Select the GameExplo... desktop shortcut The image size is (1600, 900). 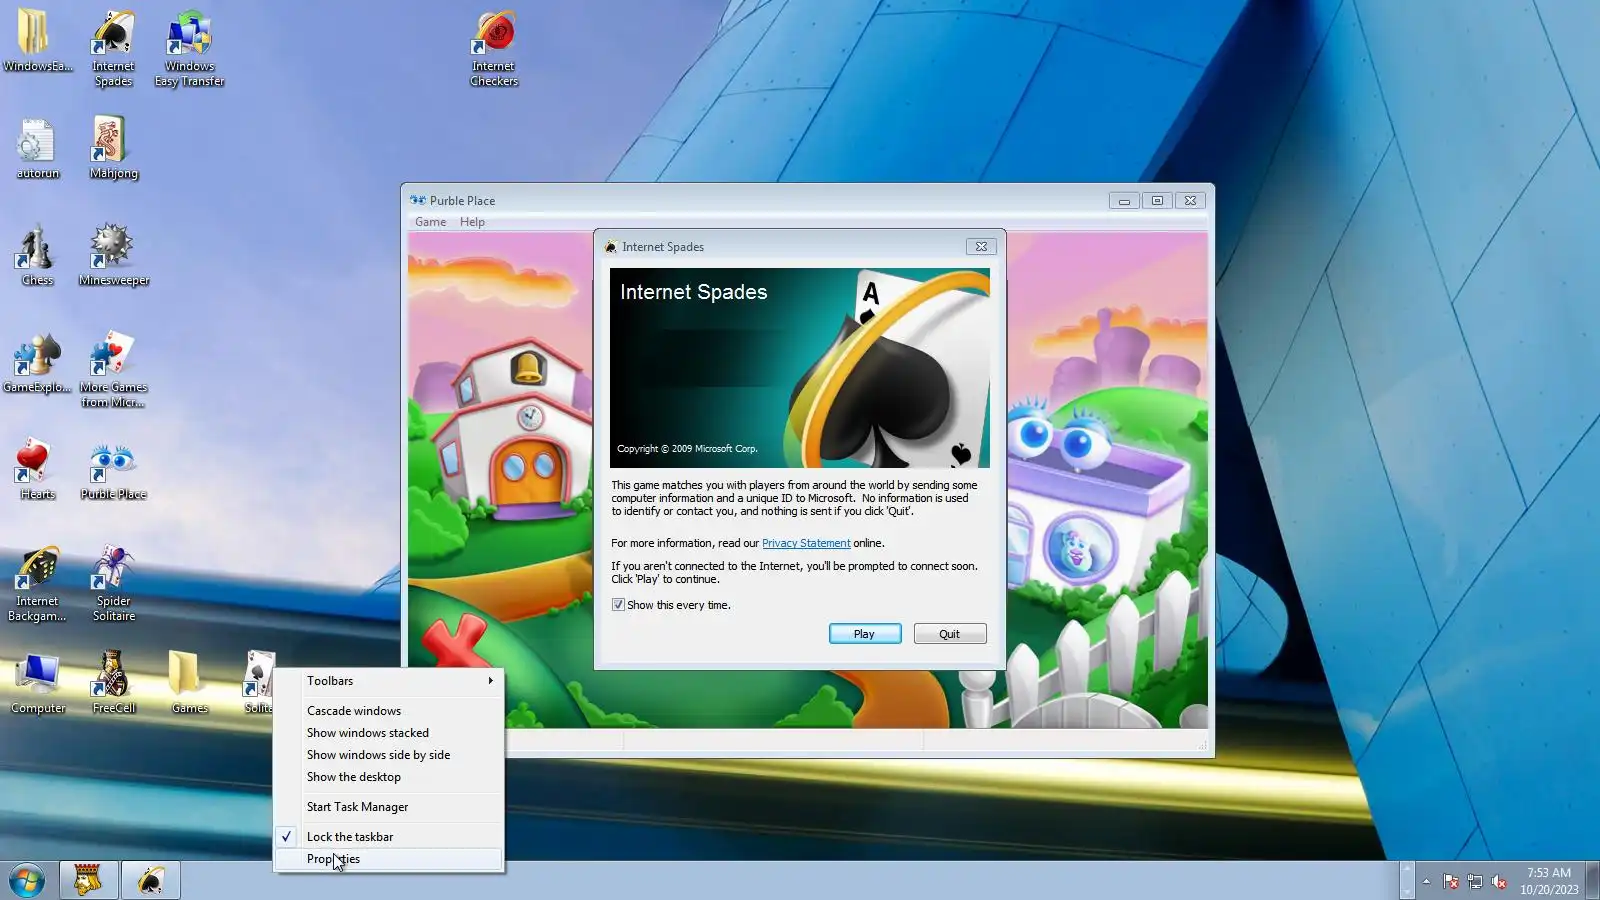37,363
